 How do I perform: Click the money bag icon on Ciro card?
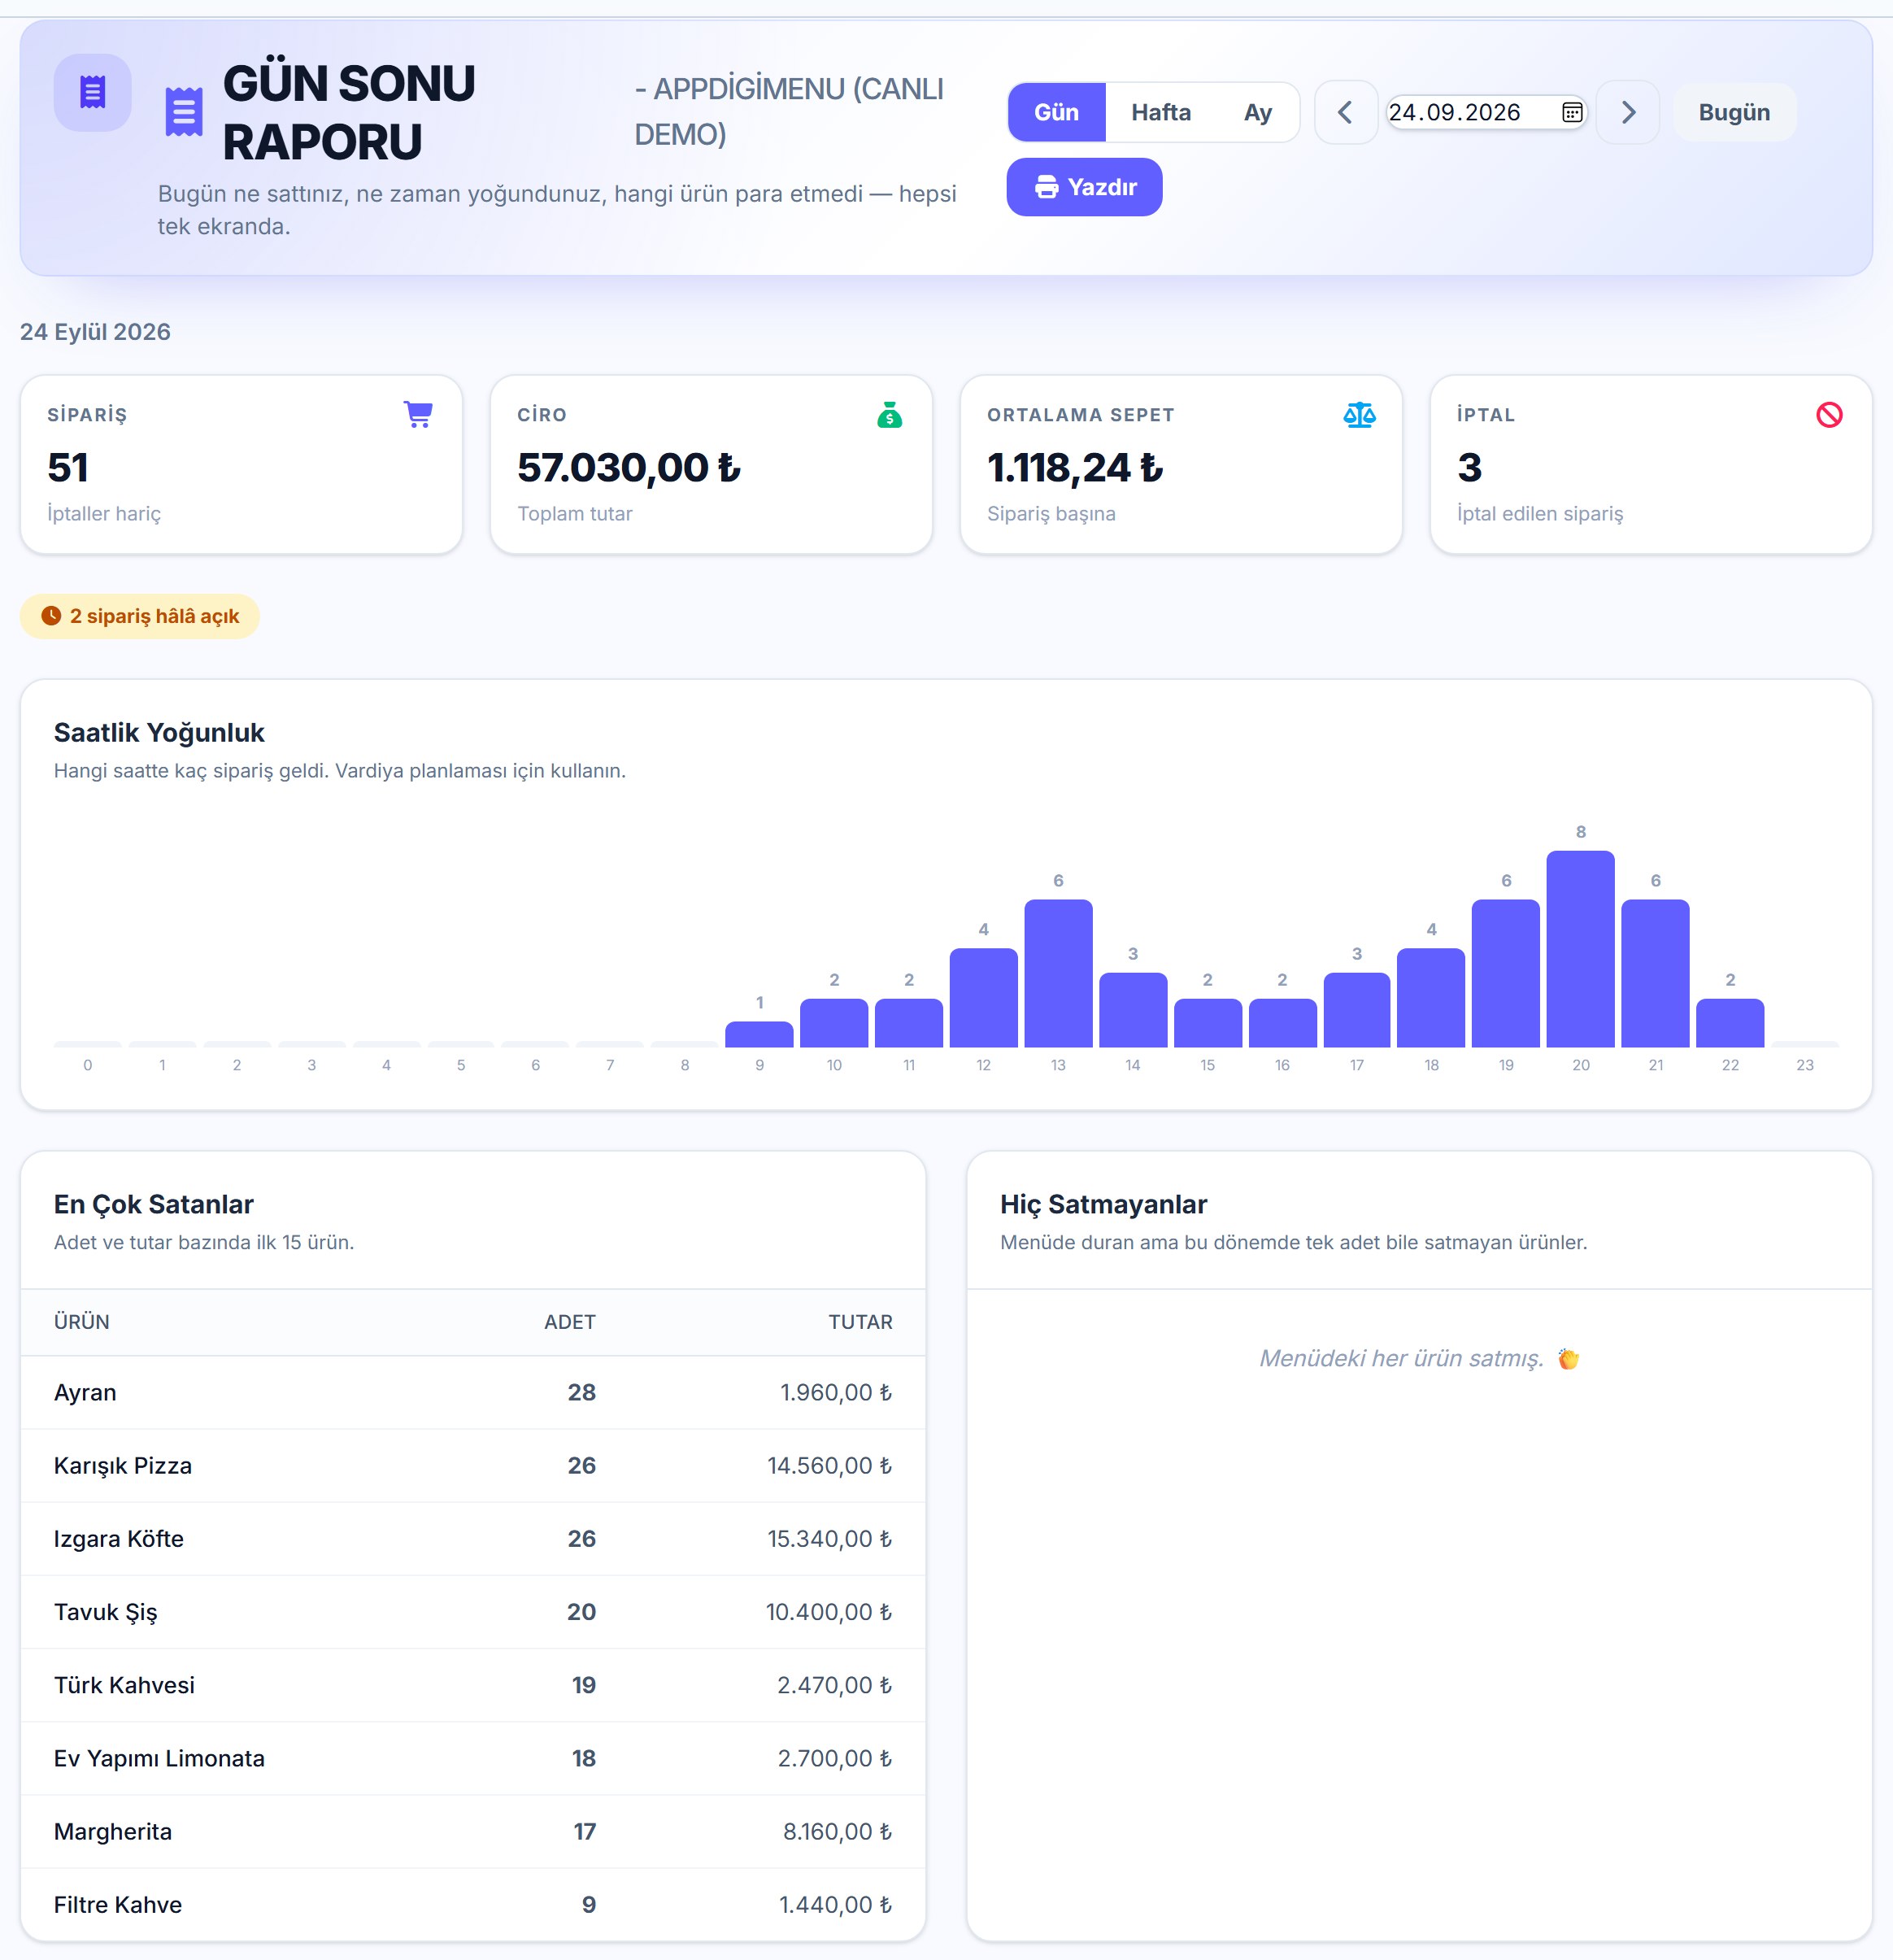[889, 414]
